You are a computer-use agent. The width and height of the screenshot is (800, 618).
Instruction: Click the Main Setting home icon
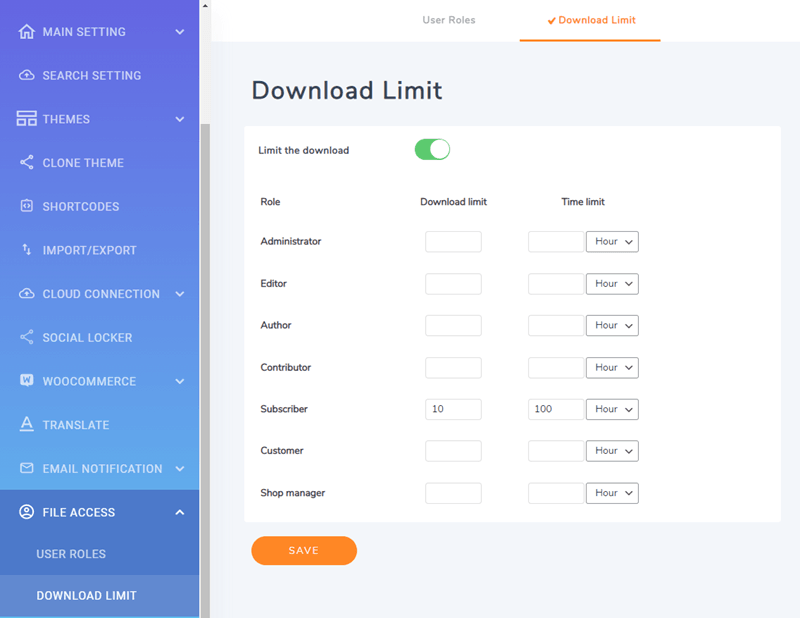tap(27, 32)
